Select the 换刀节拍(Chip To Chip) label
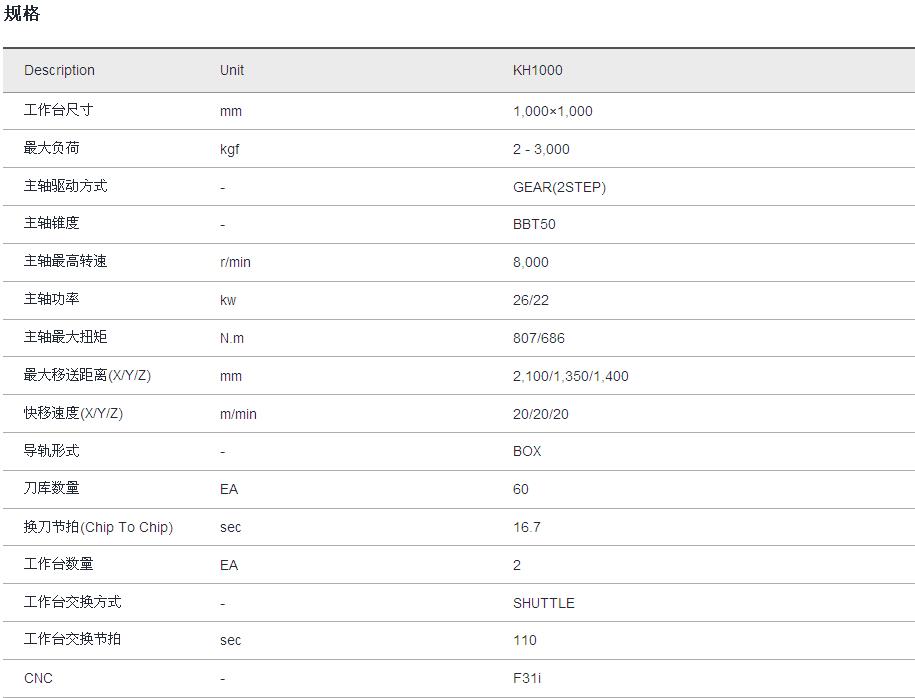This screenshot has height=698, width=915. click(x=98, y=527)
